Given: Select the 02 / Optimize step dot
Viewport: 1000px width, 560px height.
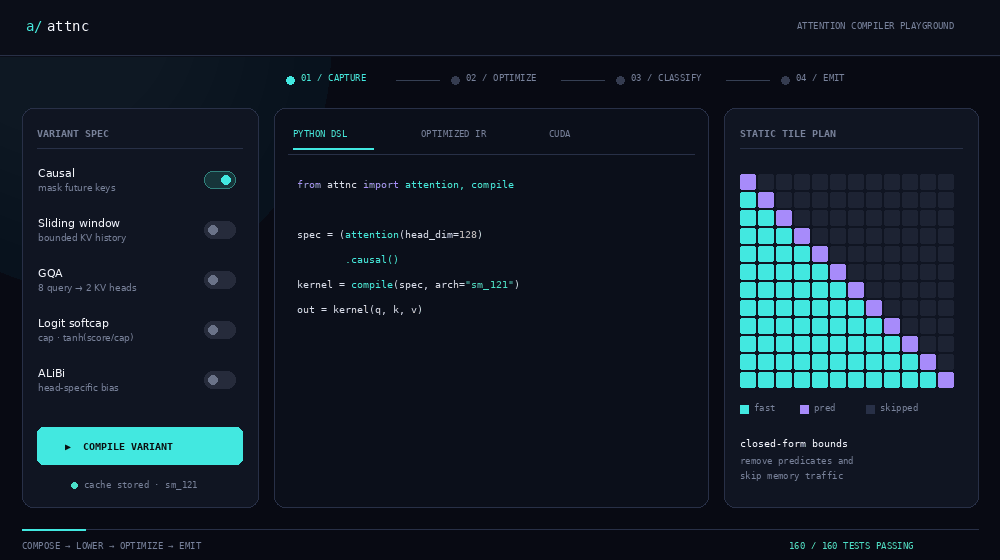Looking at the screenshot, I should [455, 80].
